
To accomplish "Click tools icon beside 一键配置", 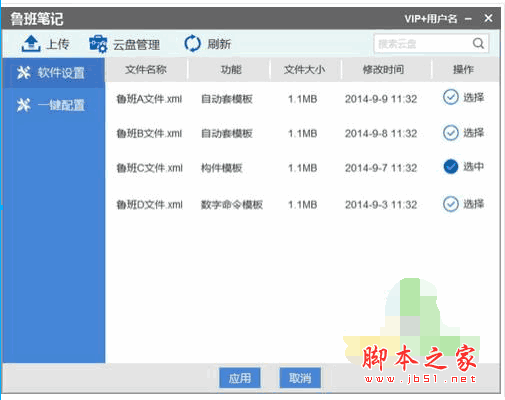I will [x=24, y=105].
